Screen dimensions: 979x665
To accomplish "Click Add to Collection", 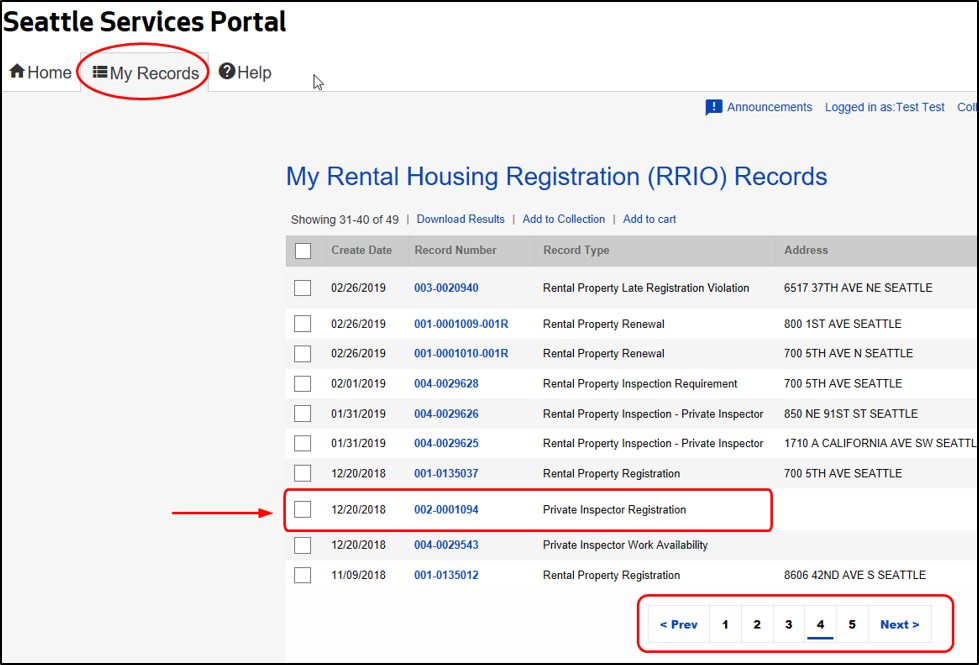I will pos(564,219).
